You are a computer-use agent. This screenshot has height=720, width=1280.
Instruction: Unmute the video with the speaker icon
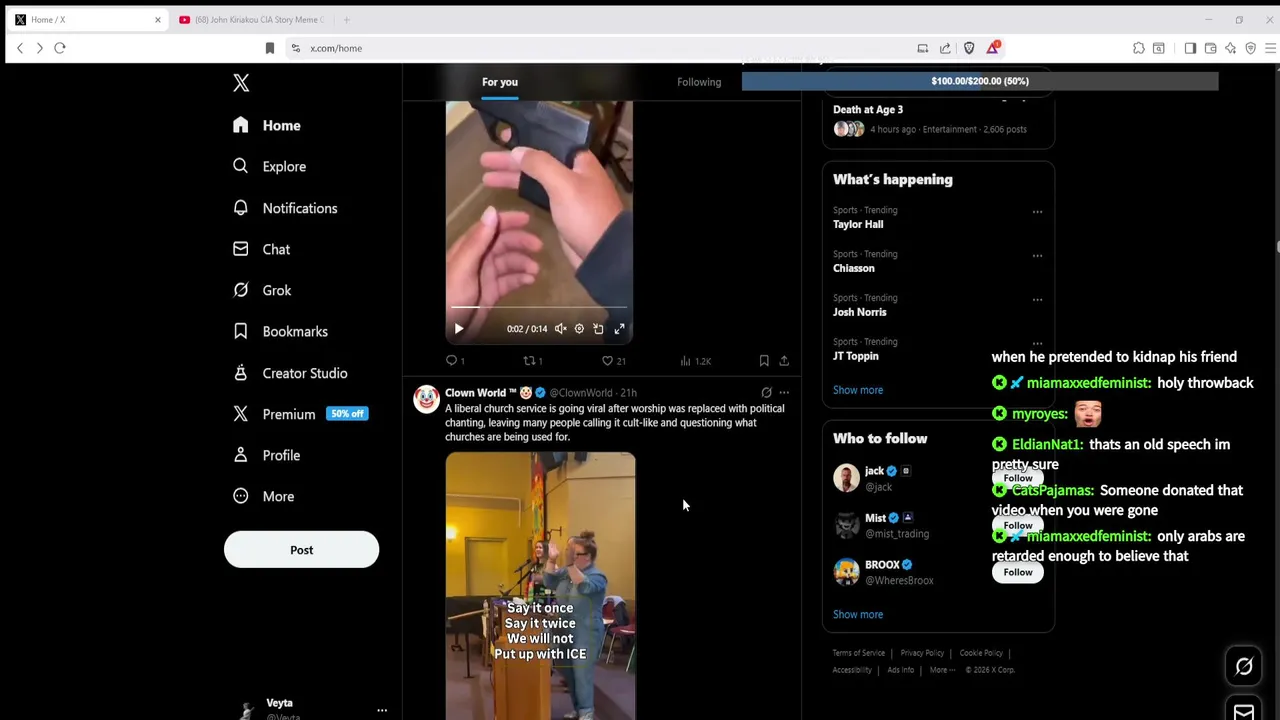pos(560,329)
